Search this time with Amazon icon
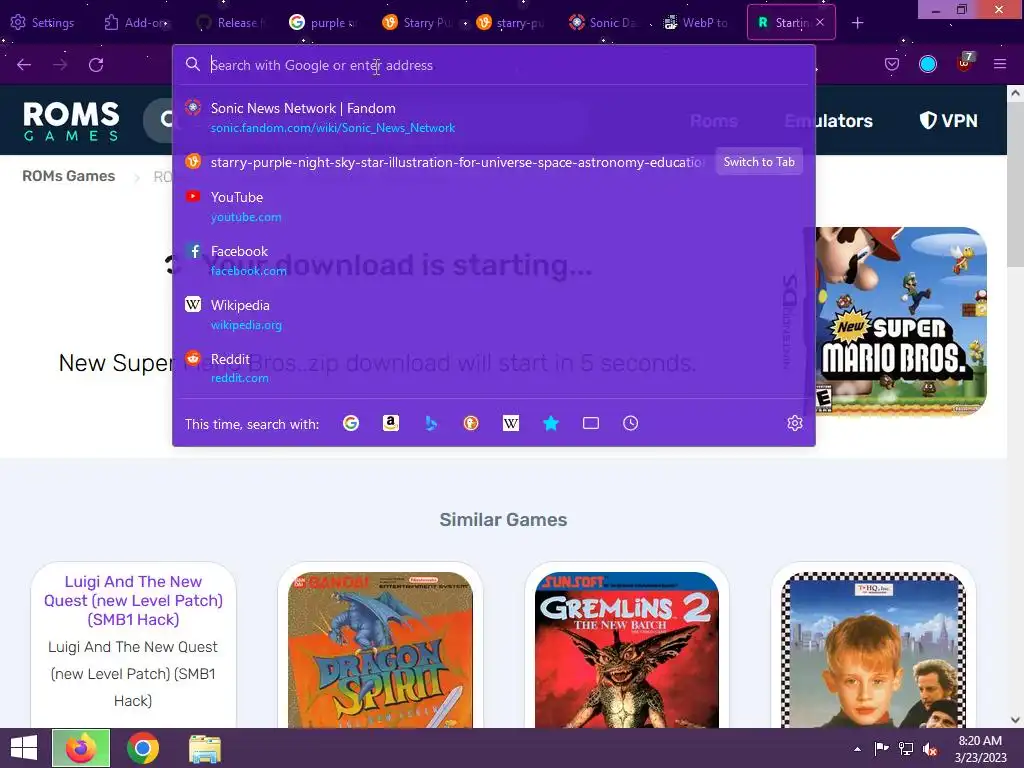 391,423
